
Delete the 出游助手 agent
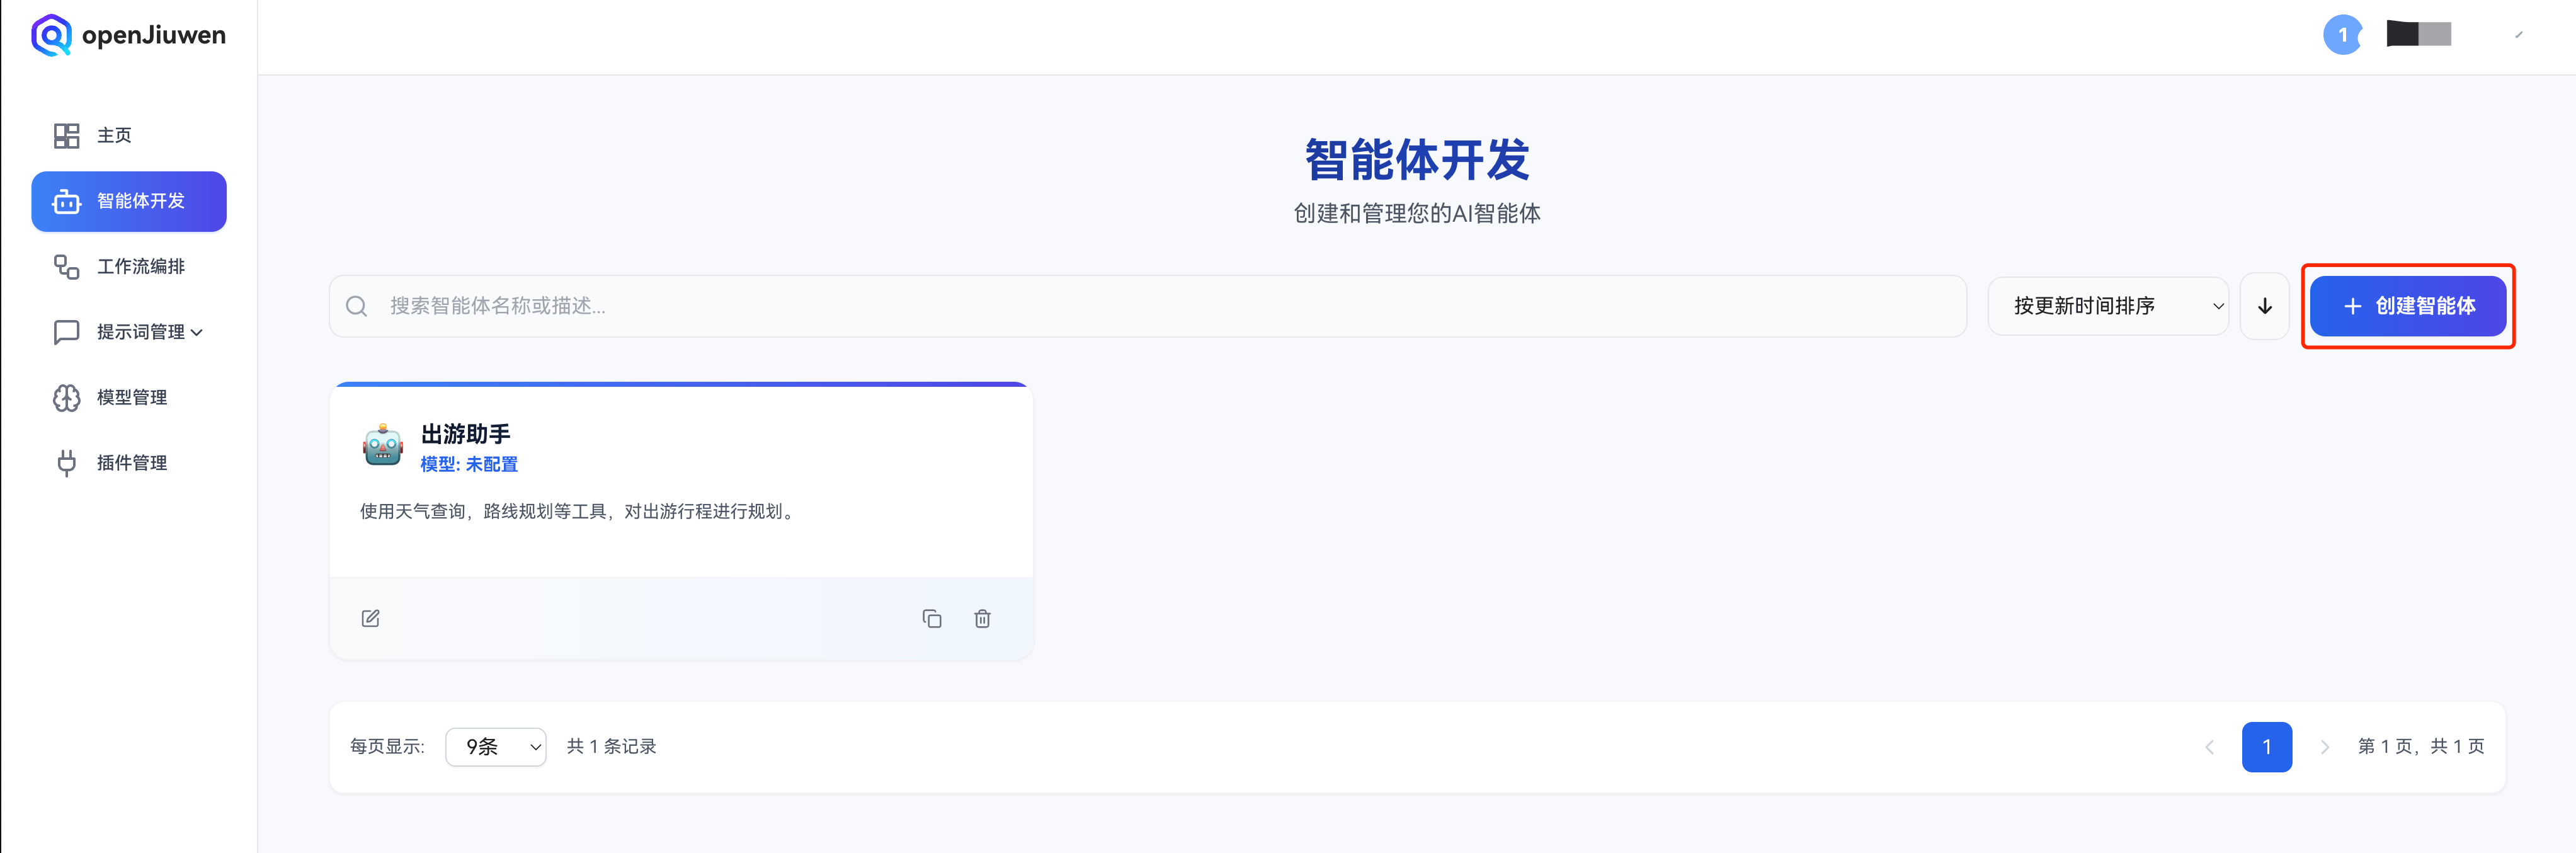[x=981, y=618]
